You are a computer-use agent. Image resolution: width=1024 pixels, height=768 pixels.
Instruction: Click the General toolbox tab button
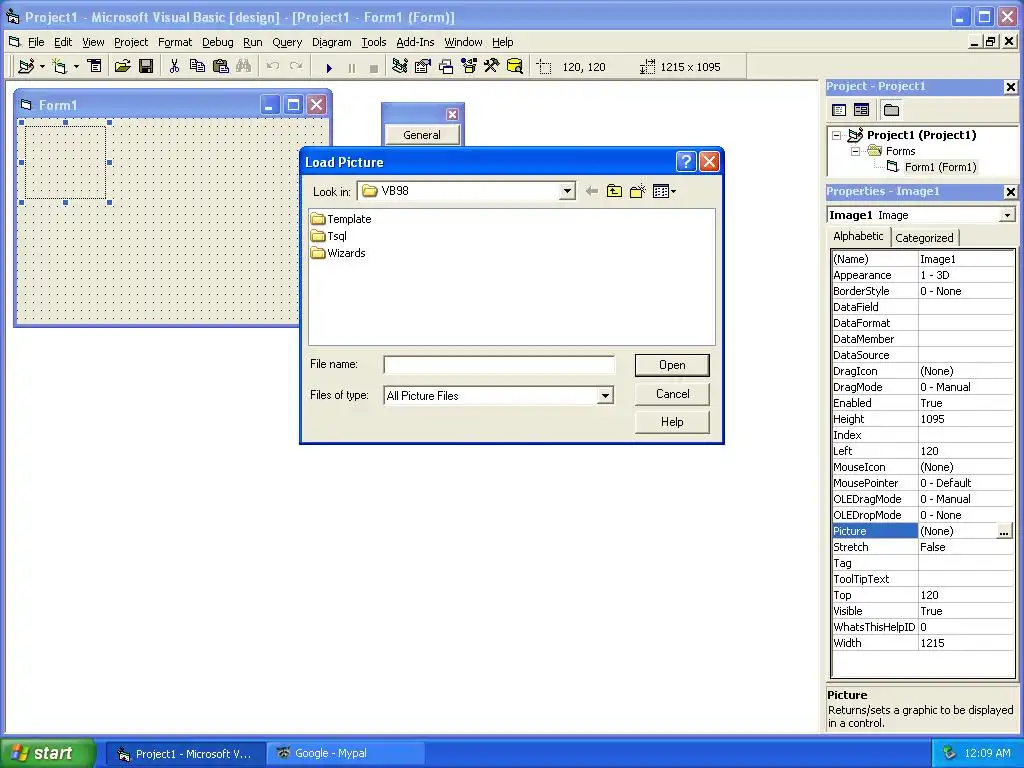(422, 135)
